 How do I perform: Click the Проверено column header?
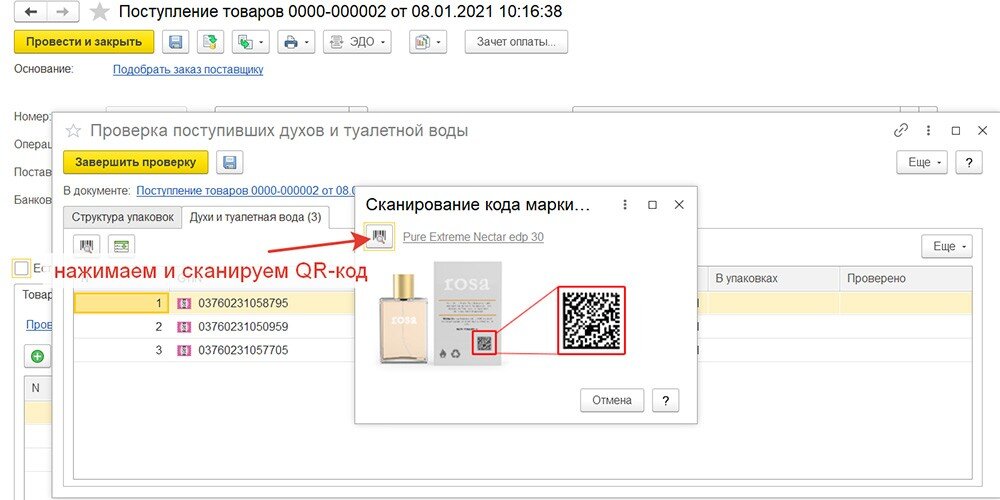pos(906,279)
